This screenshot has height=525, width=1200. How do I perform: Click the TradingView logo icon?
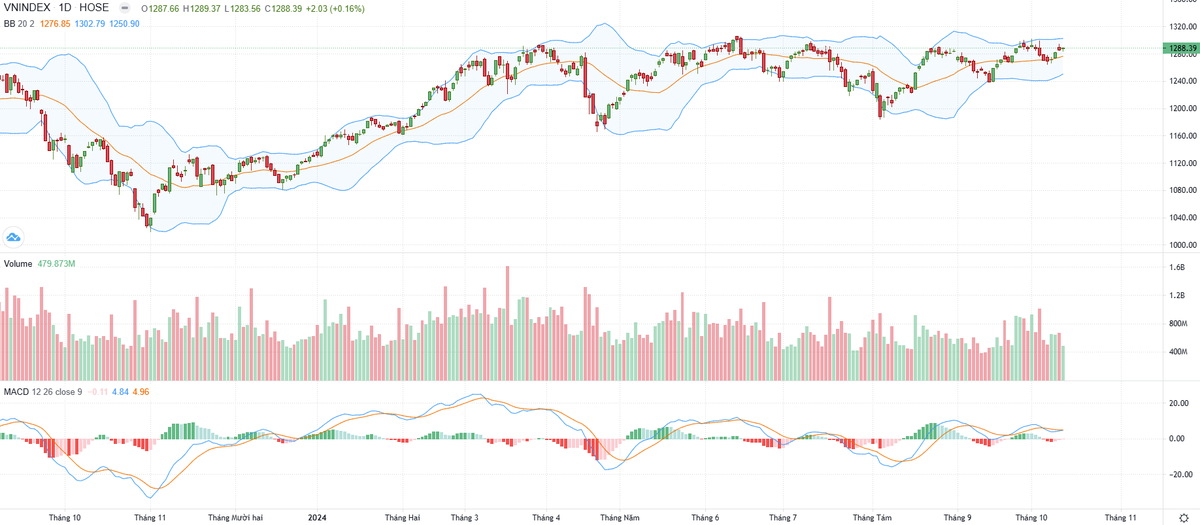[x=13, y=237]
